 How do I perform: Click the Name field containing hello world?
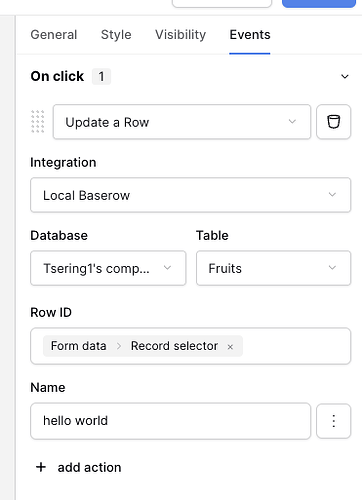coord(171,421)
